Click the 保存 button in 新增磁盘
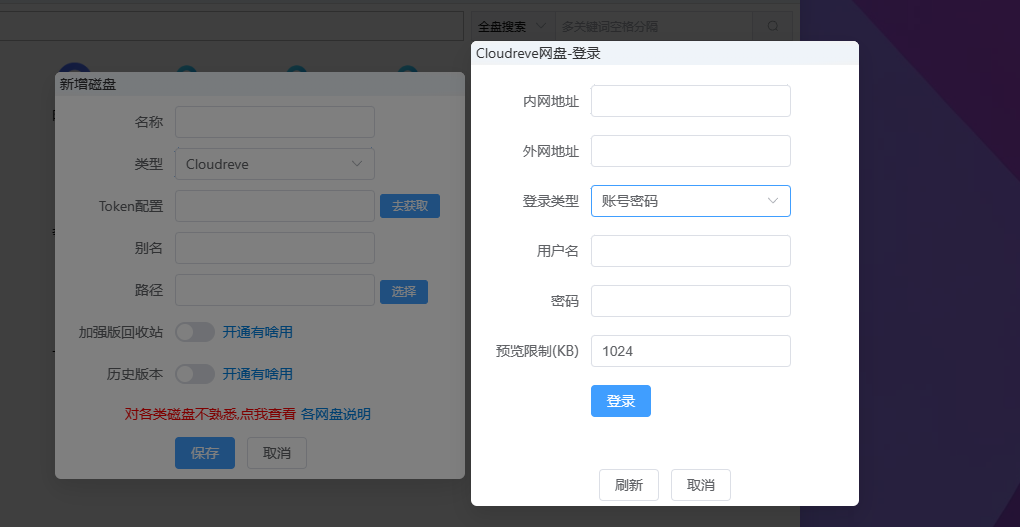The image size is (1020, 527). (205, 453)
